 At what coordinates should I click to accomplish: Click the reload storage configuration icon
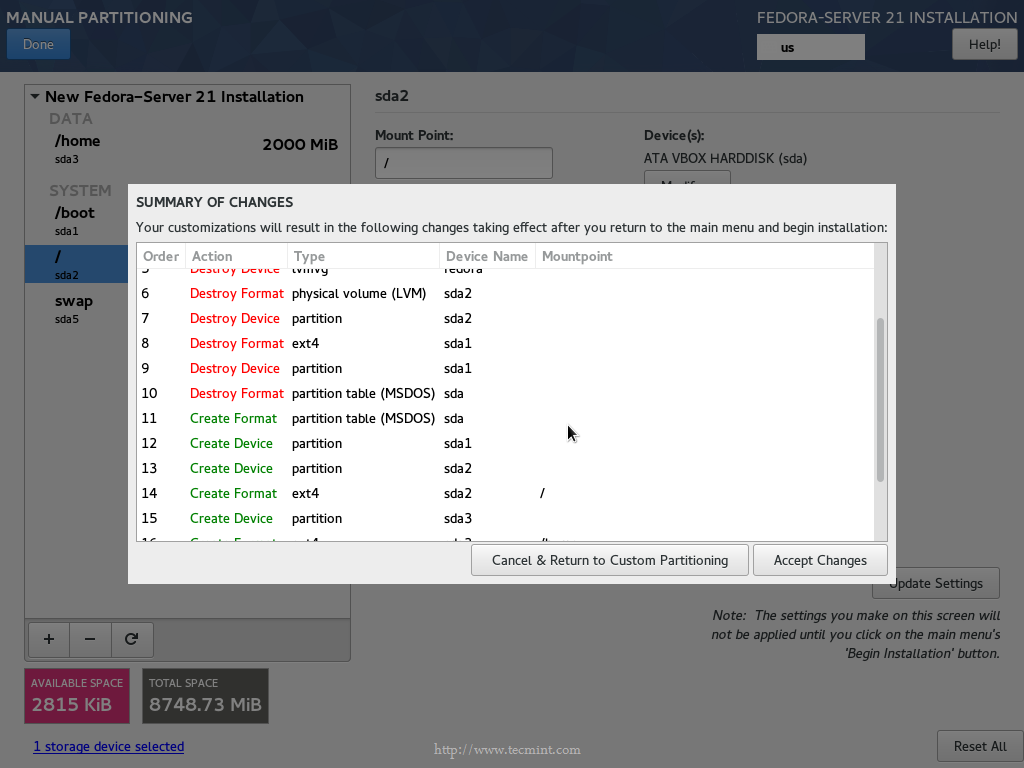click(x=132, y=639)
